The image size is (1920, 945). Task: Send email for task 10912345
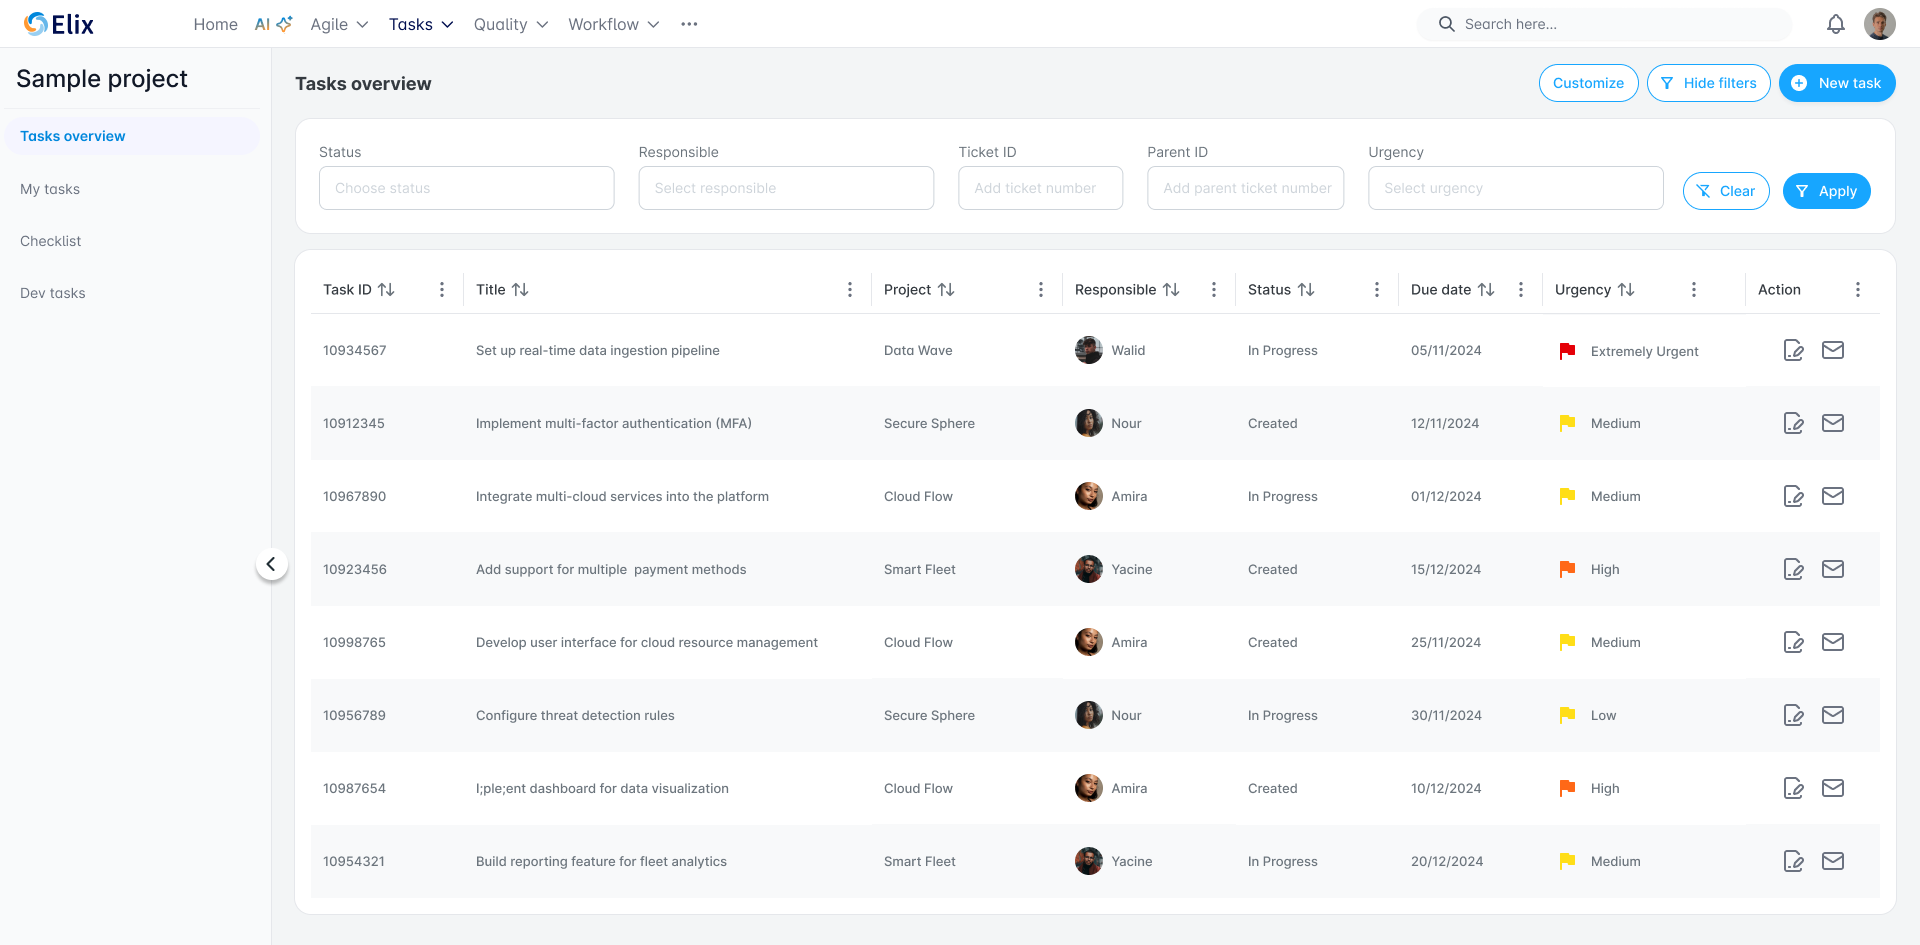click(x=1833, y=423)
